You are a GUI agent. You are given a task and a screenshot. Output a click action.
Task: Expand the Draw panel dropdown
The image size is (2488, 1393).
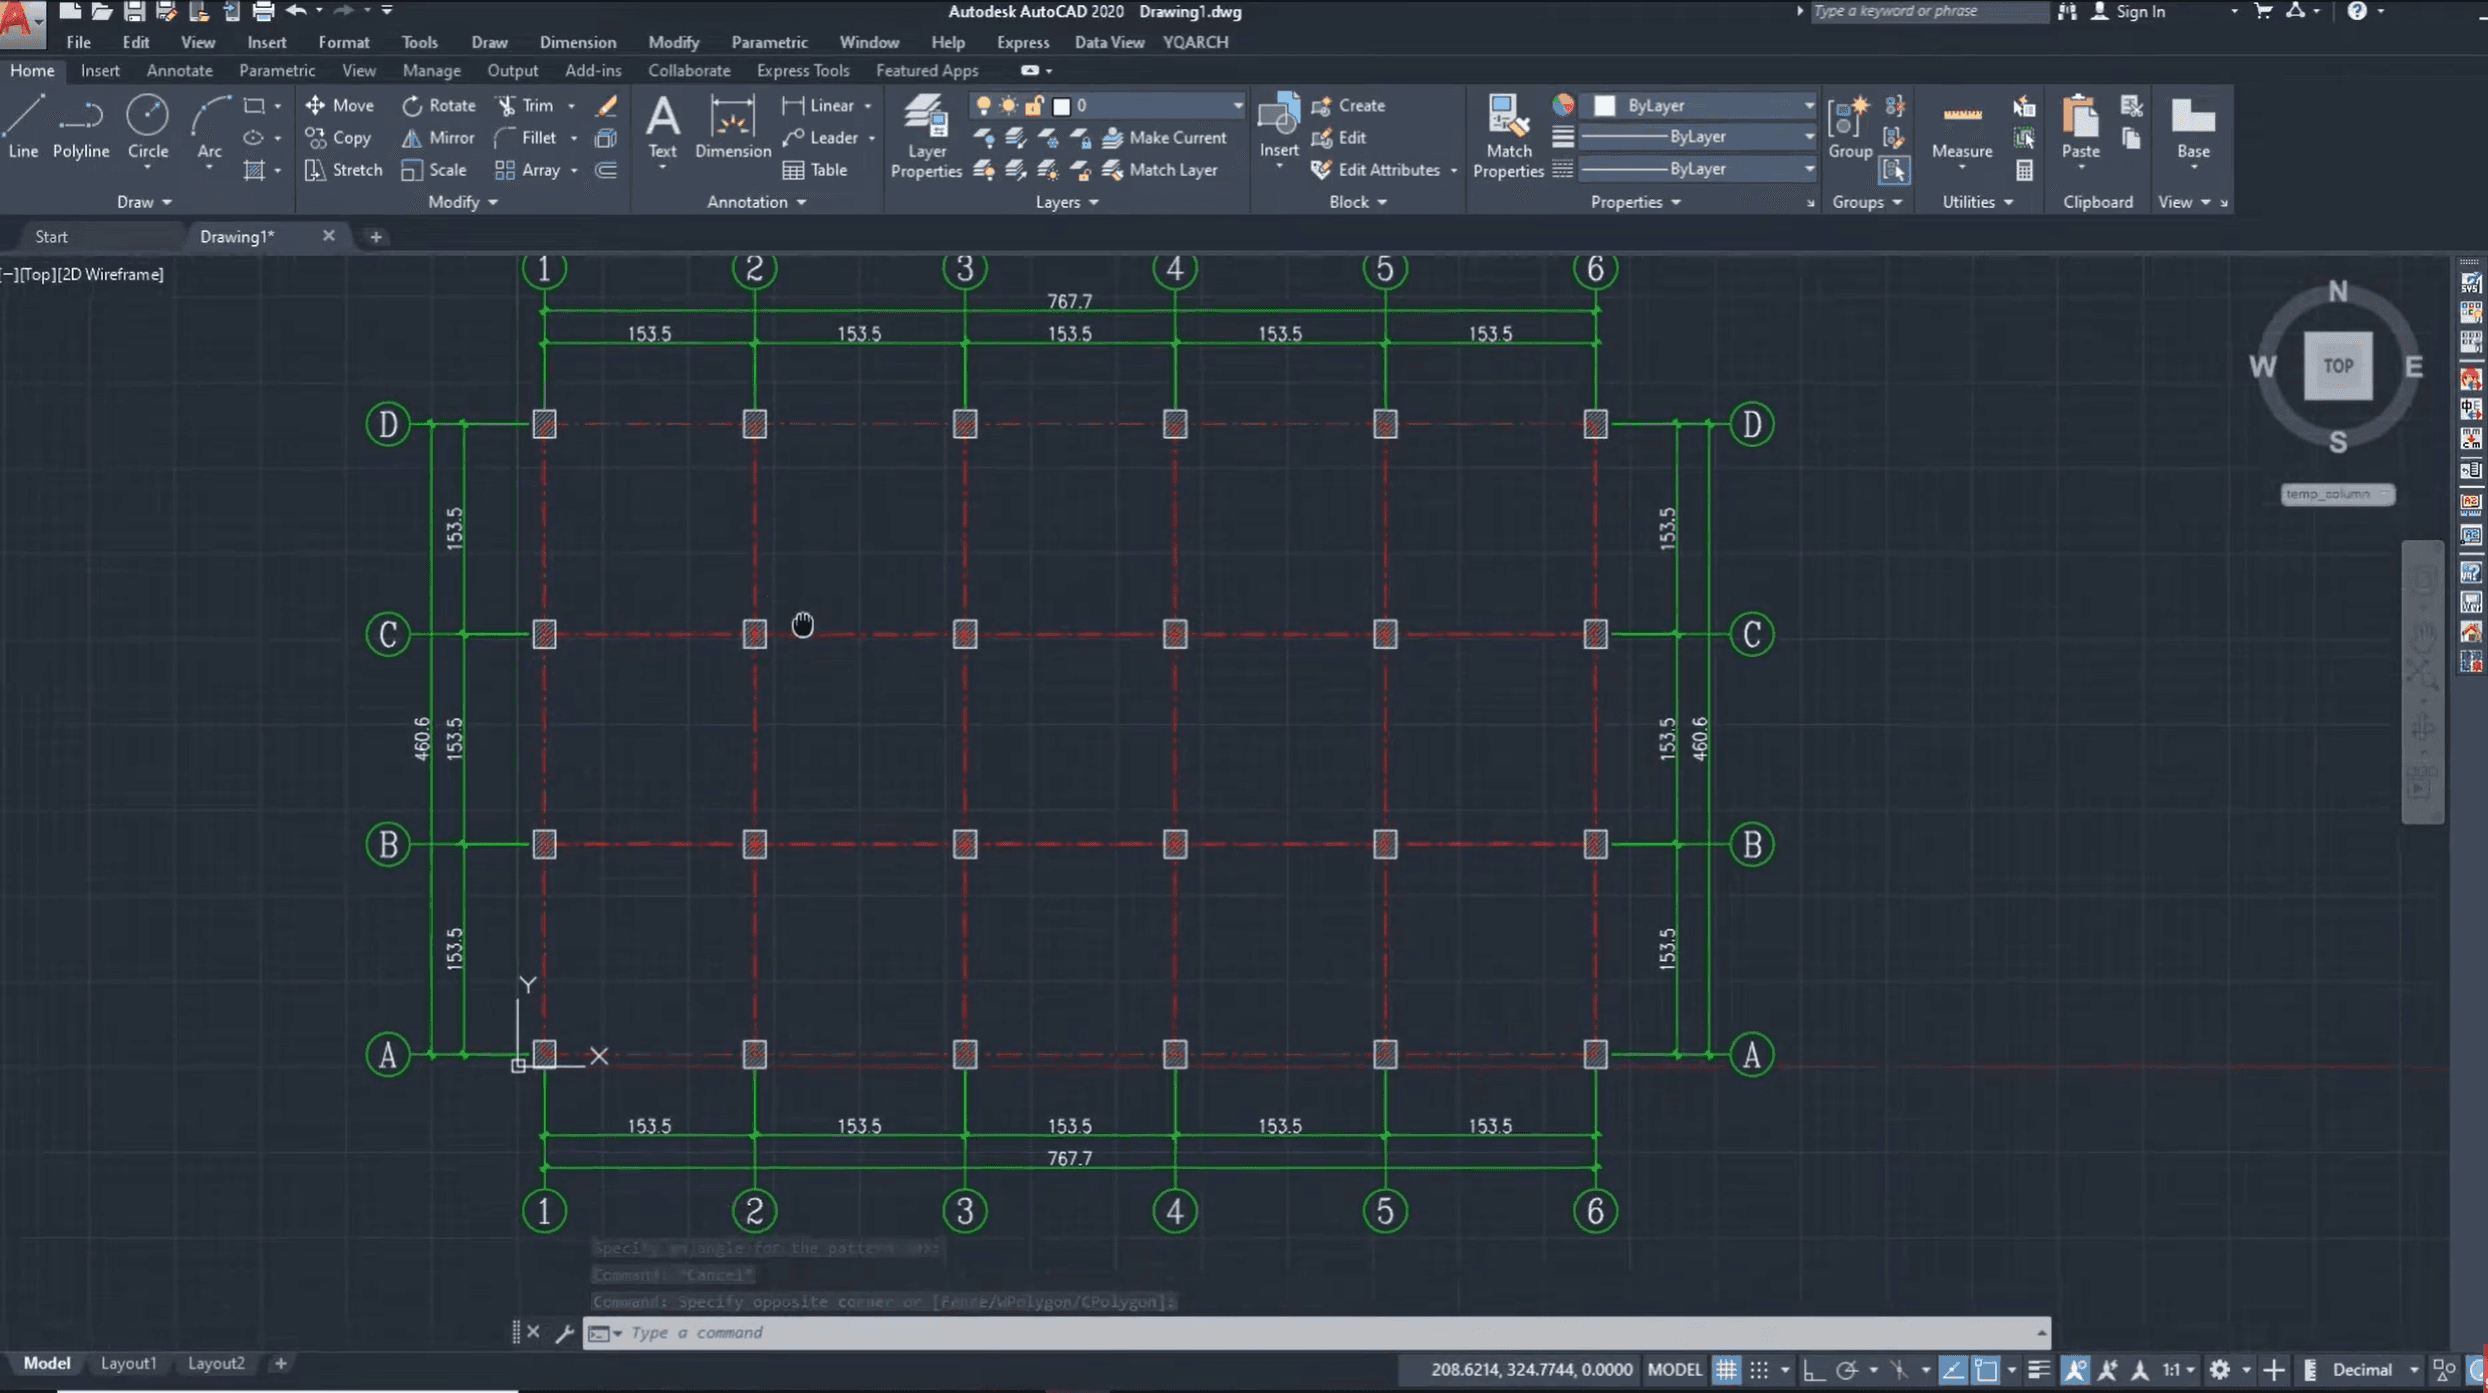point(144,202)
